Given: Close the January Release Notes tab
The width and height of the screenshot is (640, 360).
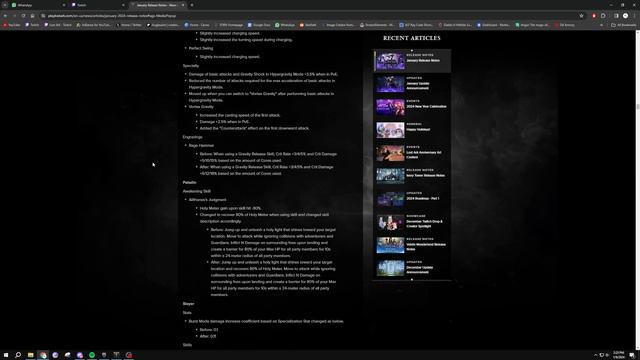Looking at the screenshot, I should [183, 5].
